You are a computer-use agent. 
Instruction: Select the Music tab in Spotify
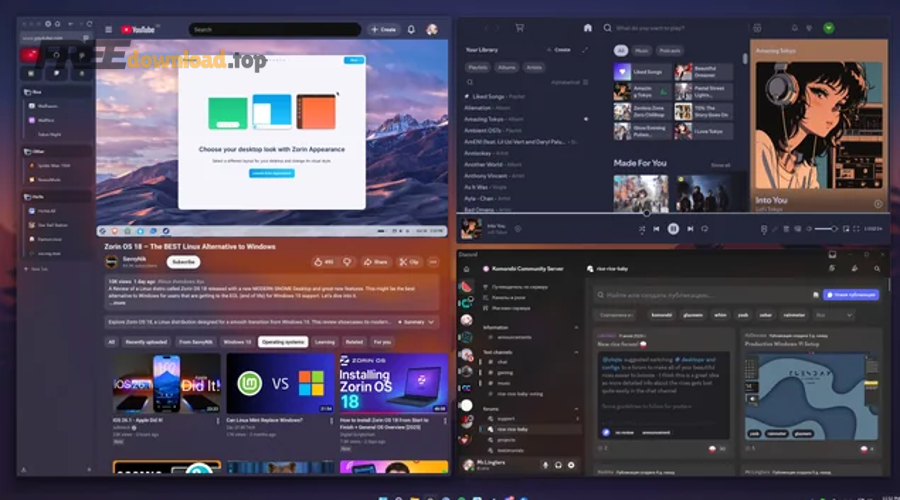643,50
